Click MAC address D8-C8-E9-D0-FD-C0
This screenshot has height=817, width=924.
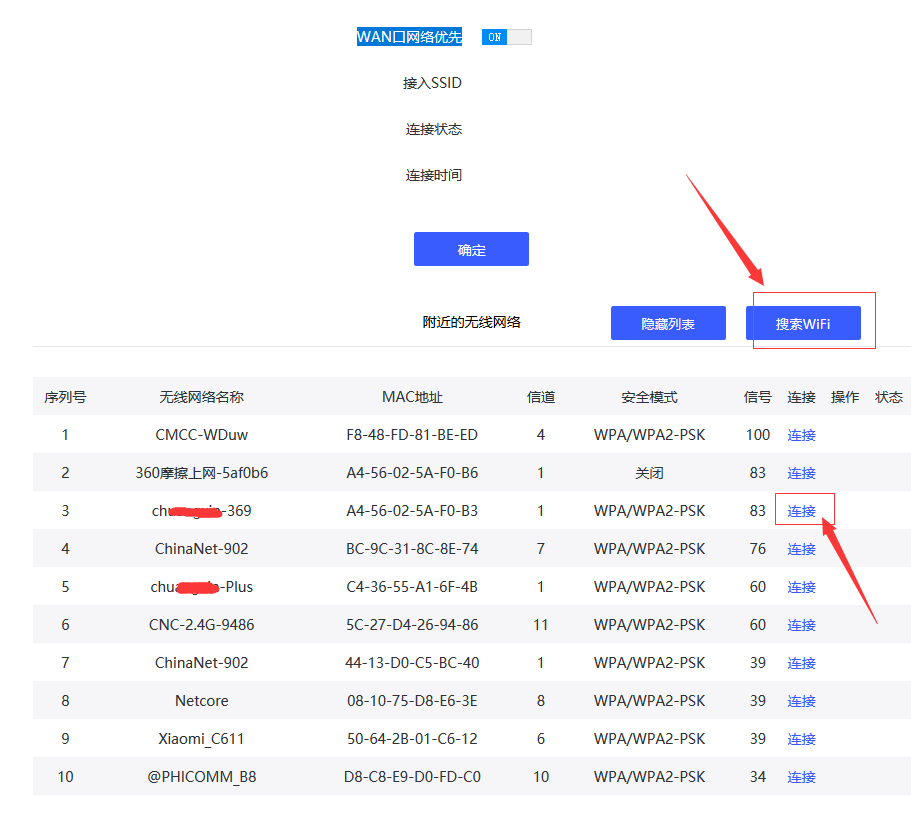tap(412, 777)
